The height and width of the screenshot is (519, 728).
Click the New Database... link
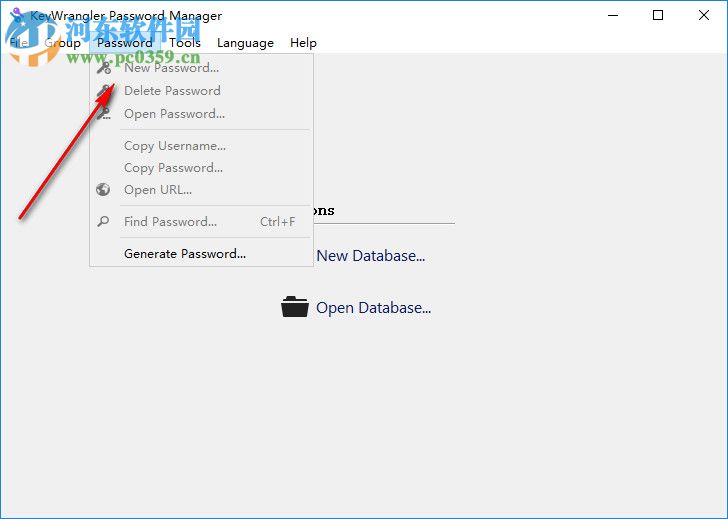(370, 256)
